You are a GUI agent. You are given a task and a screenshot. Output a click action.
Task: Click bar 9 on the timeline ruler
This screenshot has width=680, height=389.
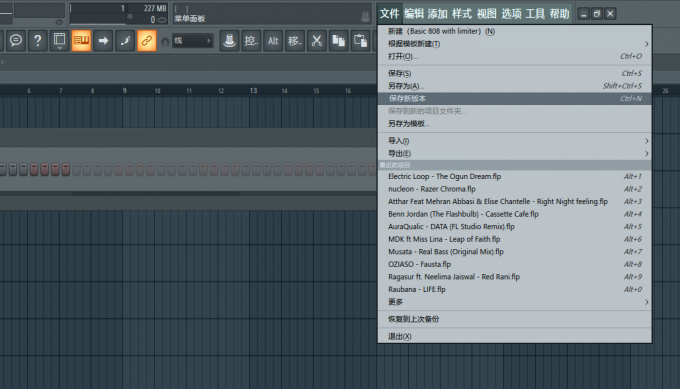124,91
